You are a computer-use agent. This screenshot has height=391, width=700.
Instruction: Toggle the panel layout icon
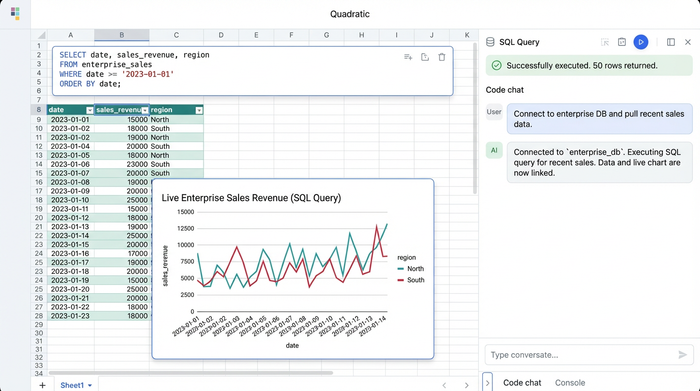click(671, 42)
